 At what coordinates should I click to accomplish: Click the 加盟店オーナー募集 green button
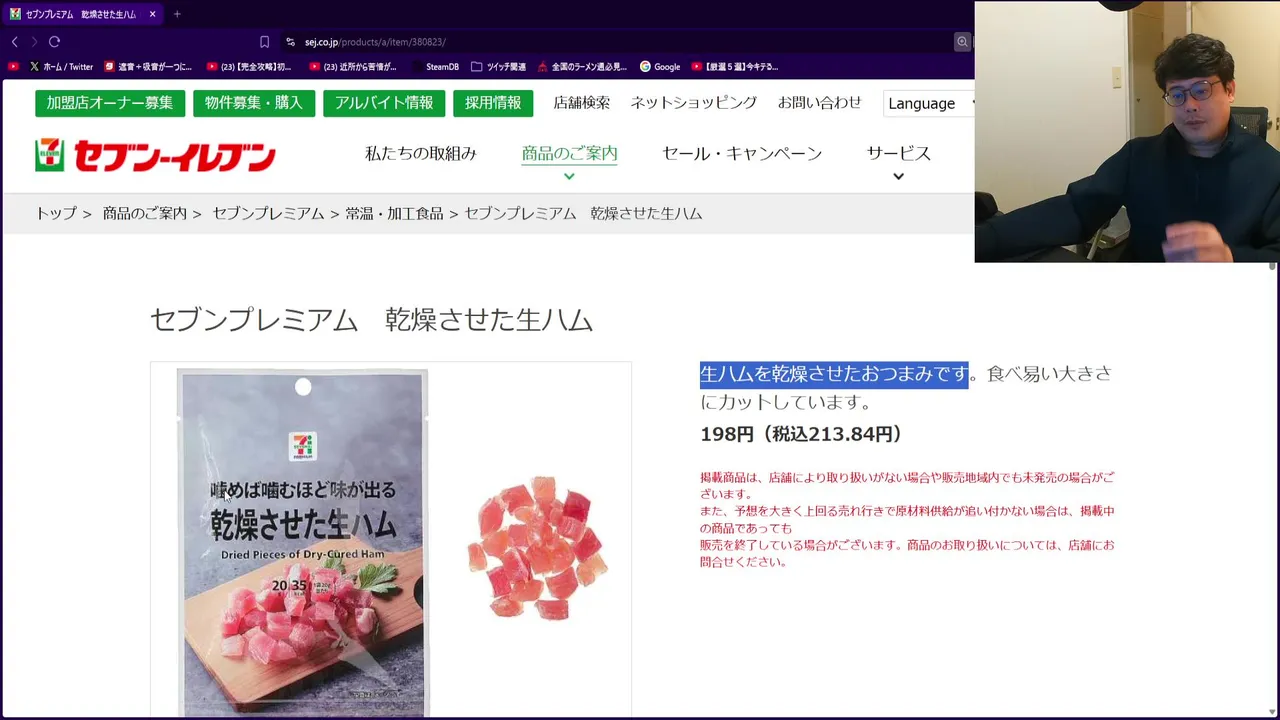[110, 103]
